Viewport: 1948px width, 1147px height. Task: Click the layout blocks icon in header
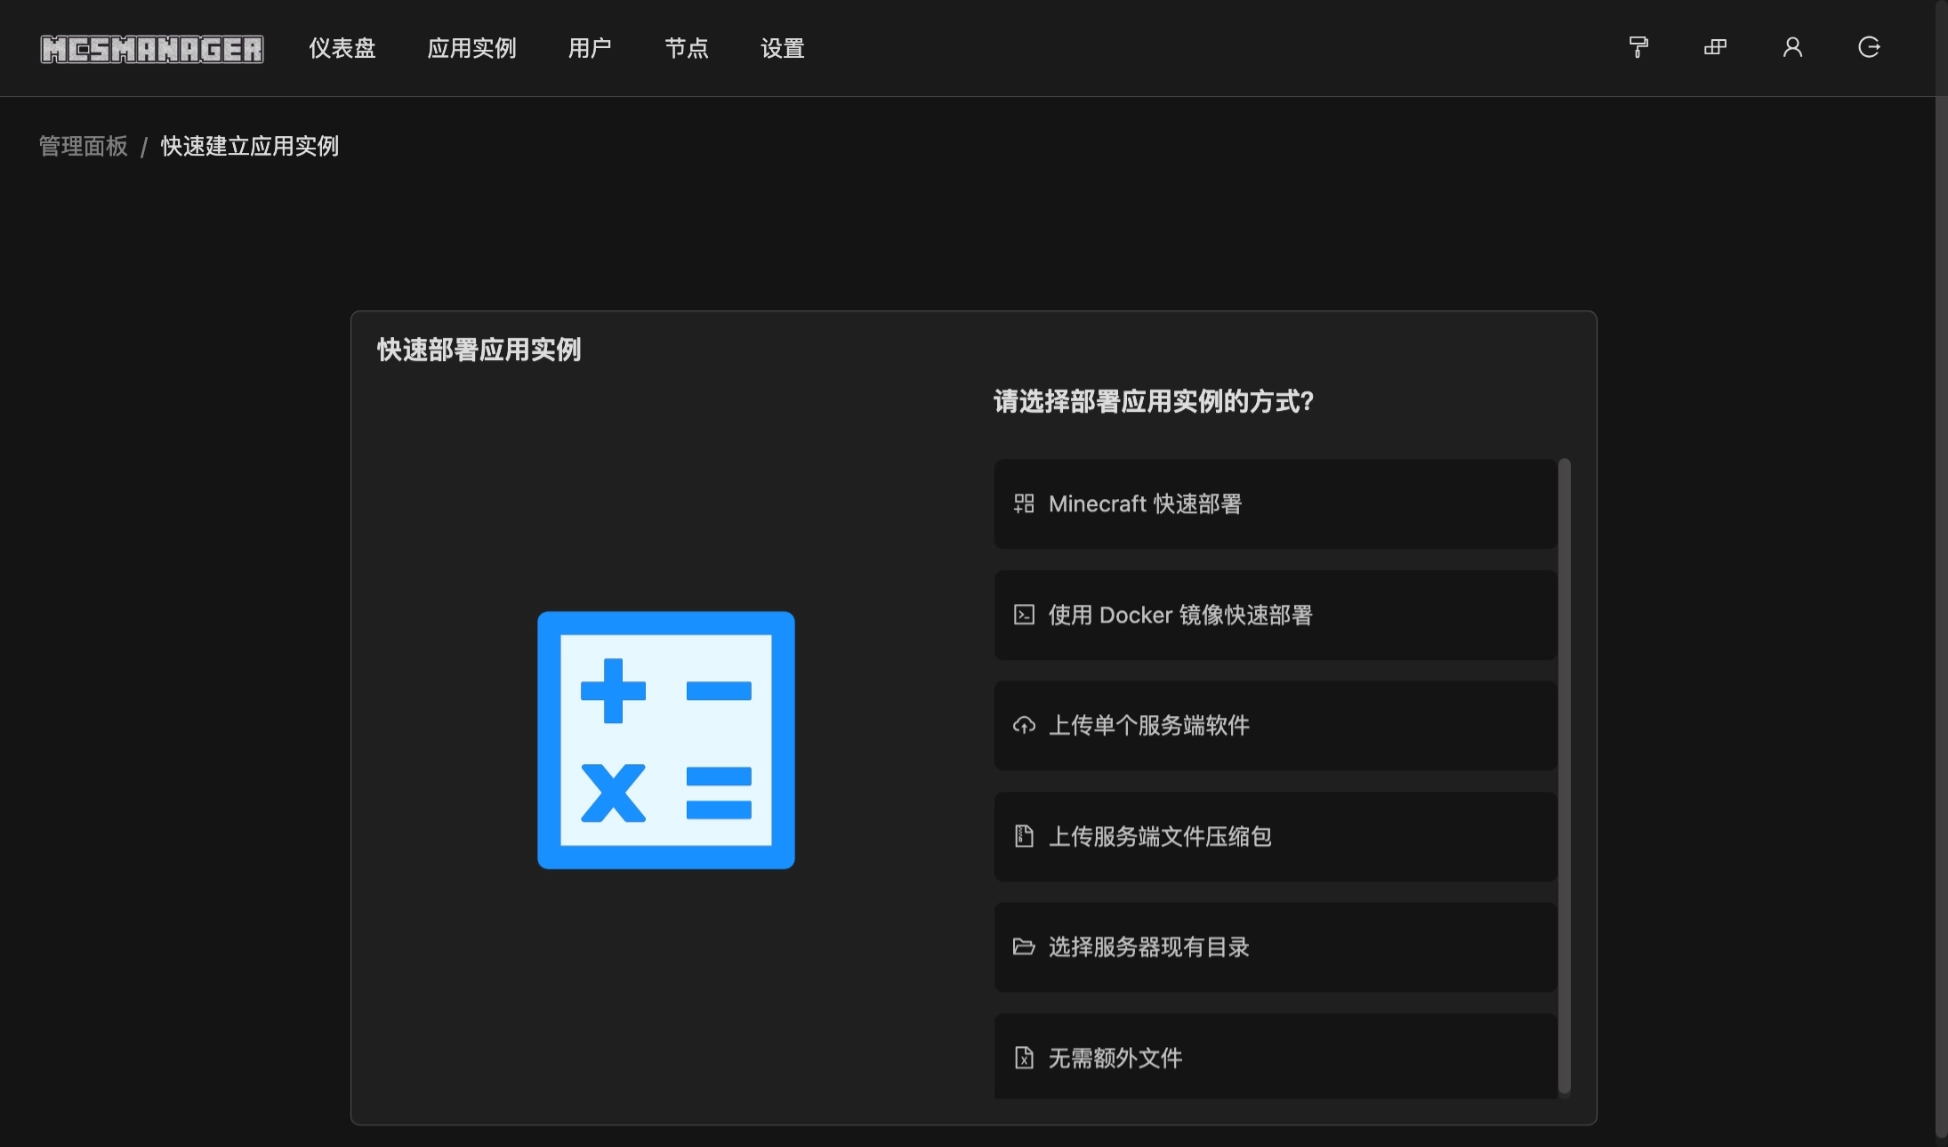[x=1715, y=47]
